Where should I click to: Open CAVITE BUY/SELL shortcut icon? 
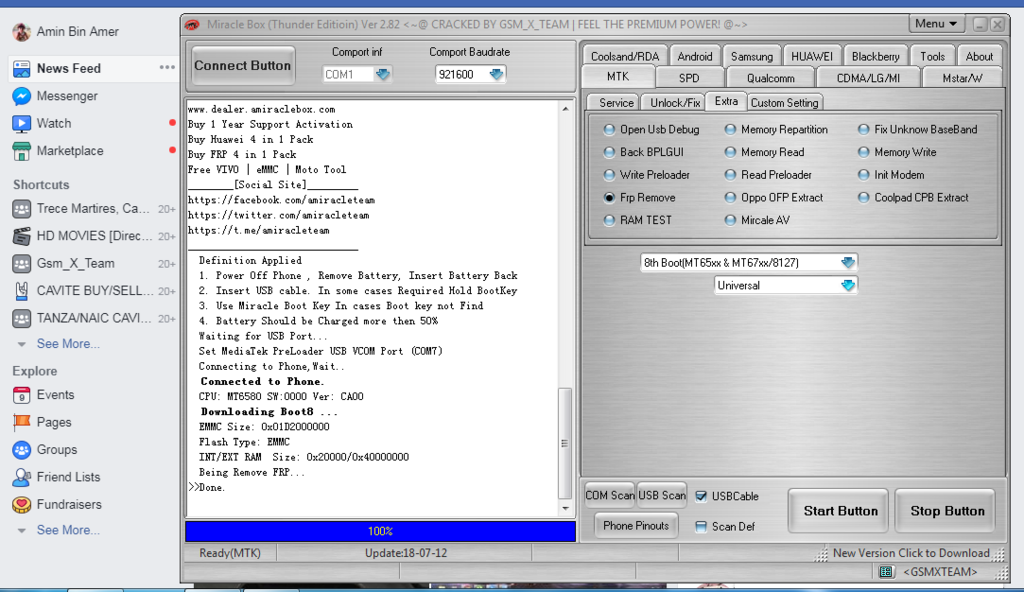pyautogui.click(x=22, y=291)
